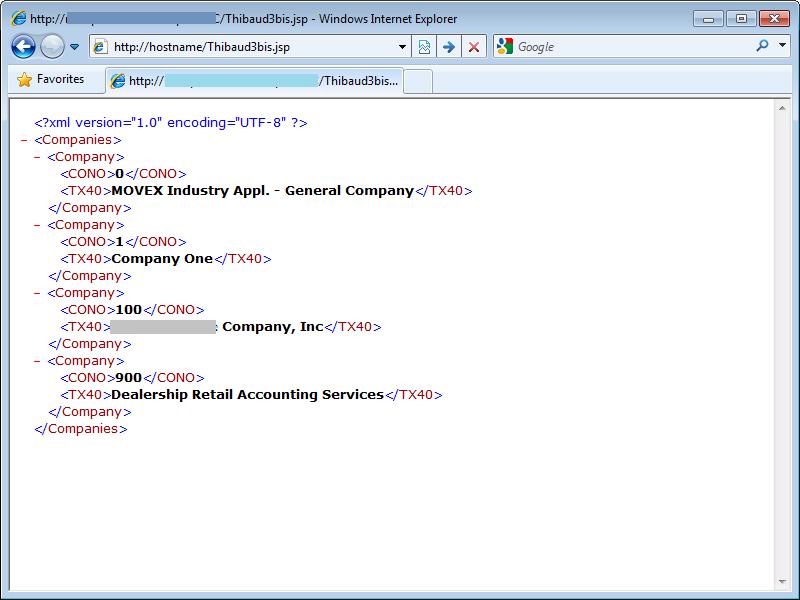Open the Favorites star button

[x=51, y=80]
